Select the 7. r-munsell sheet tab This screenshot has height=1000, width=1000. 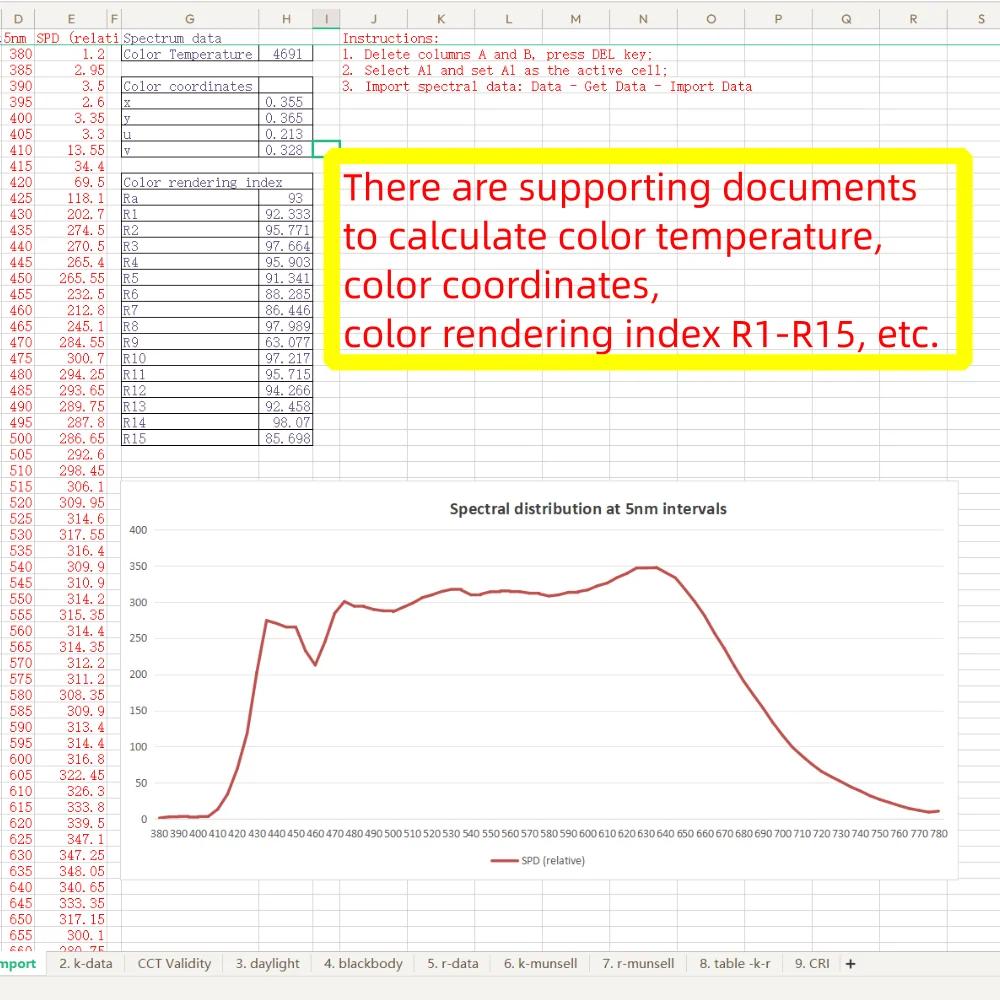(x=638, y=964)
